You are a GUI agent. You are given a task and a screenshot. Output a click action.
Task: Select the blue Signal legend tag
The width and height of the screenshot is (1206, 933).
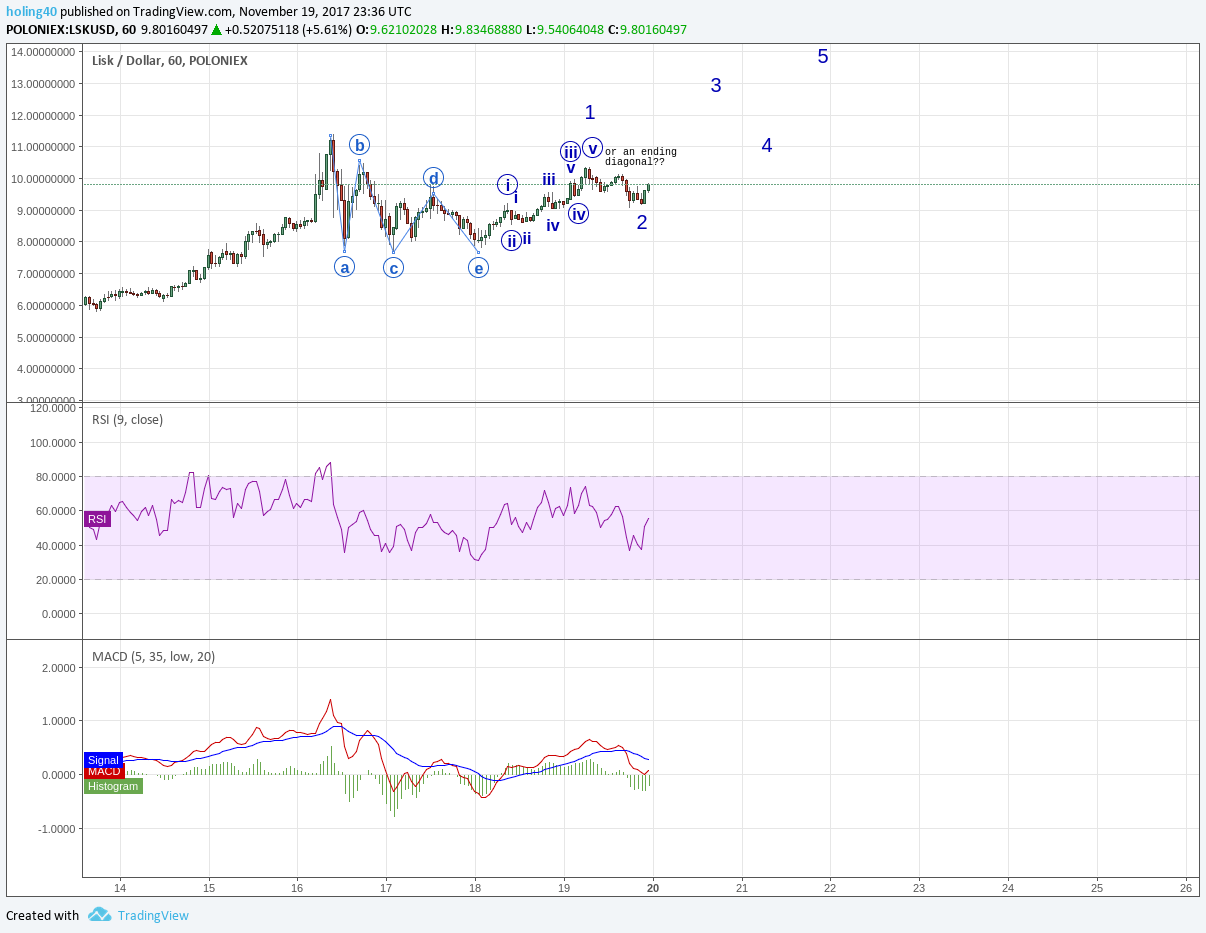coord(103,760)
